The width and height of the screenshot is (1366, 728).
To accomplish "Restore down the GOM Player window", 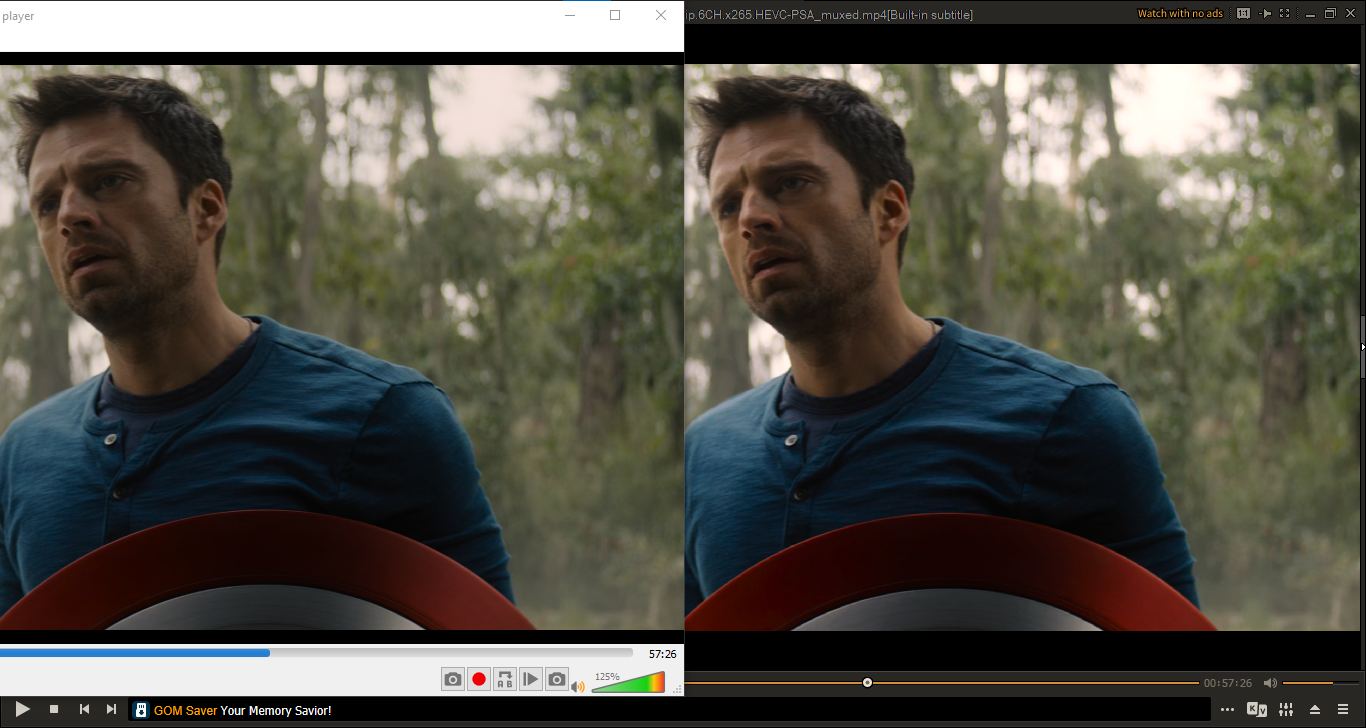I will [1330, 14].
